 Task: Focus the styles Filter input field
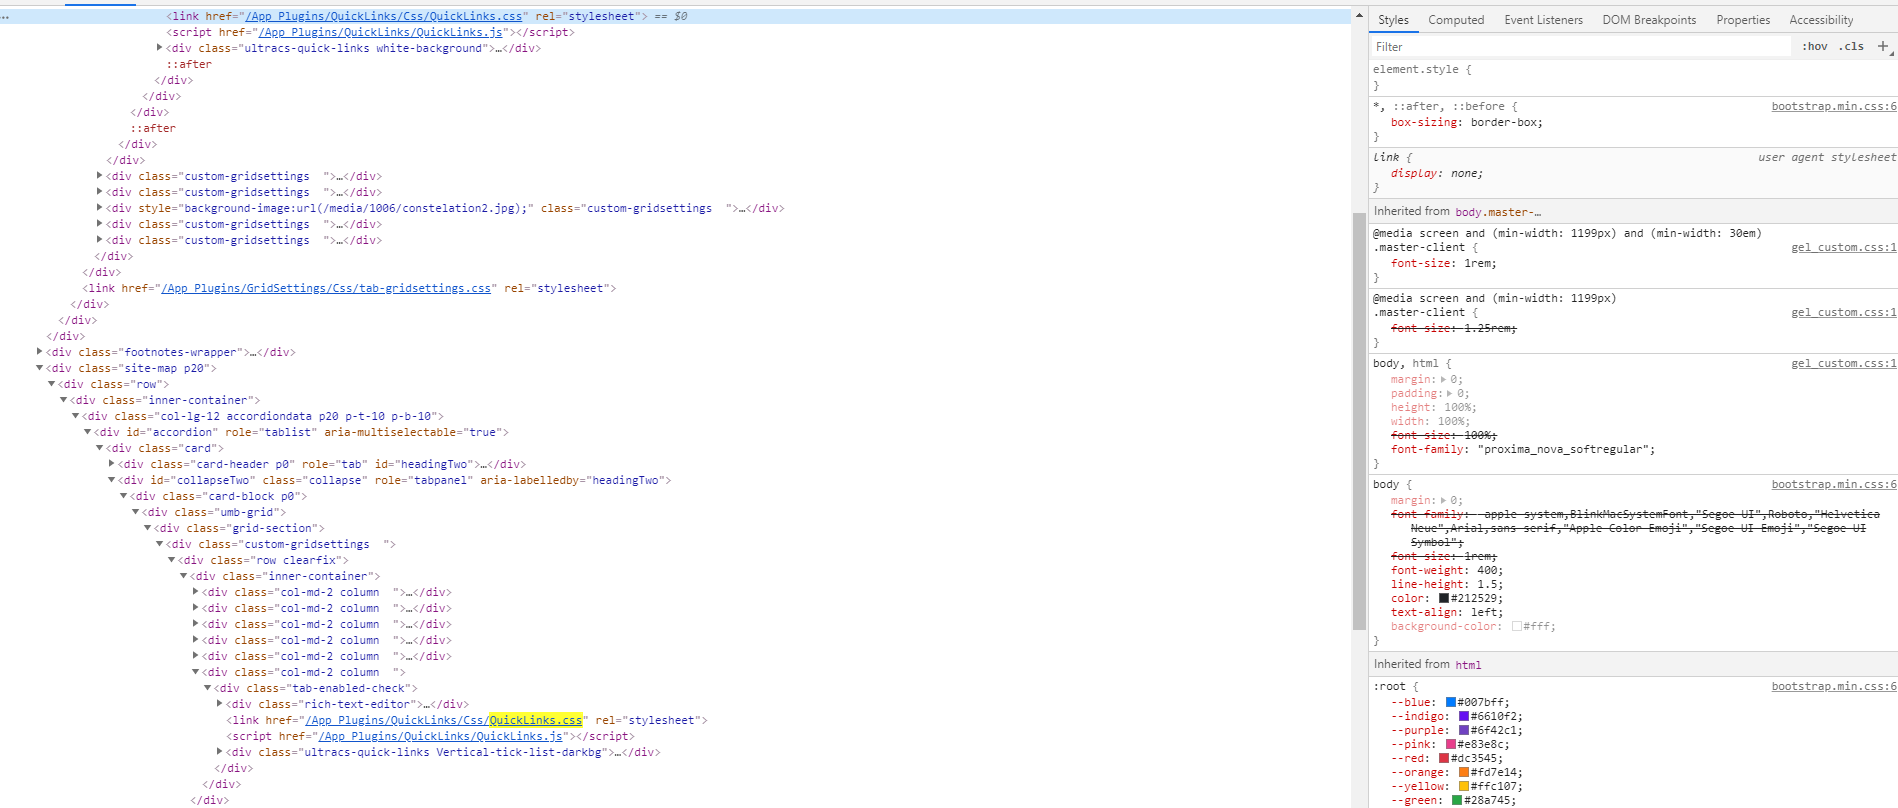tap(1580, 47)
